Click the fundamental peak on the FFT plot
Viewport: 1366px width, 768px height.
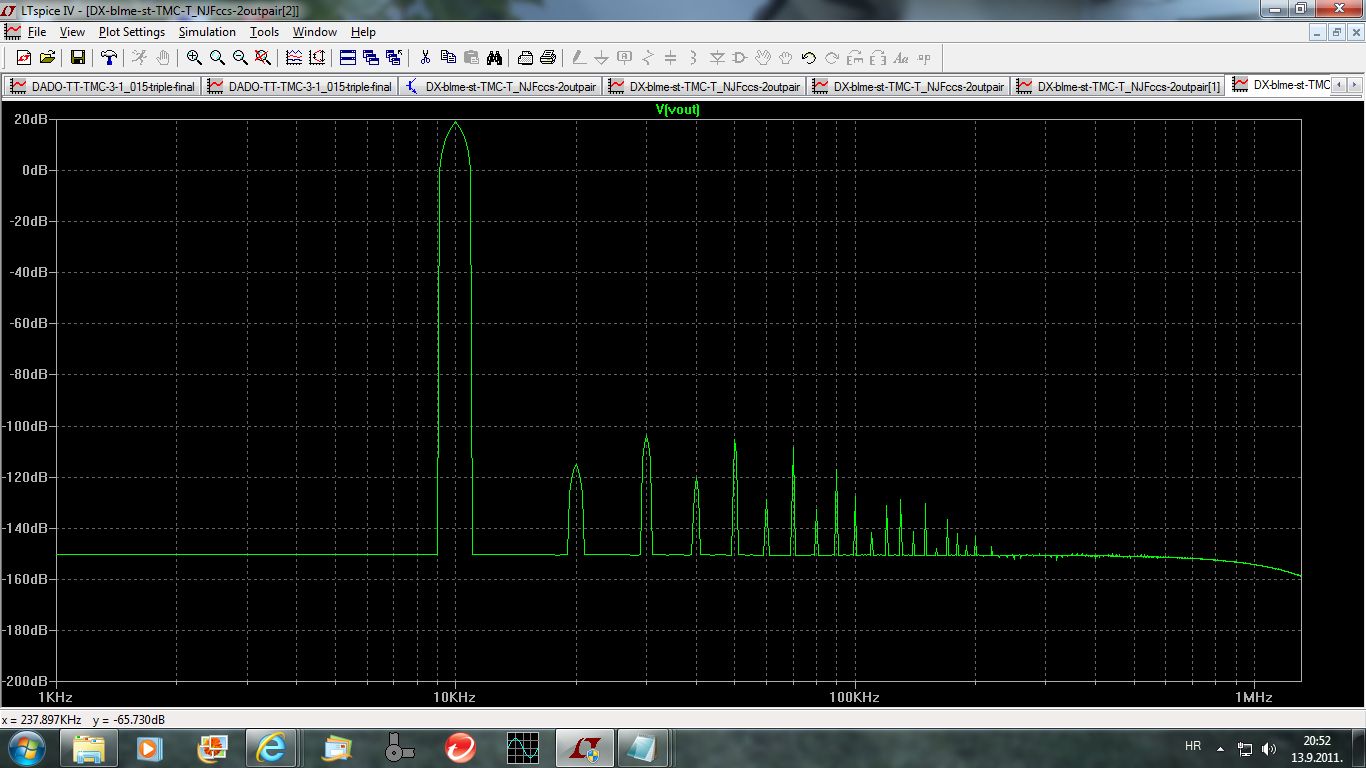click(x=456, y=122)
